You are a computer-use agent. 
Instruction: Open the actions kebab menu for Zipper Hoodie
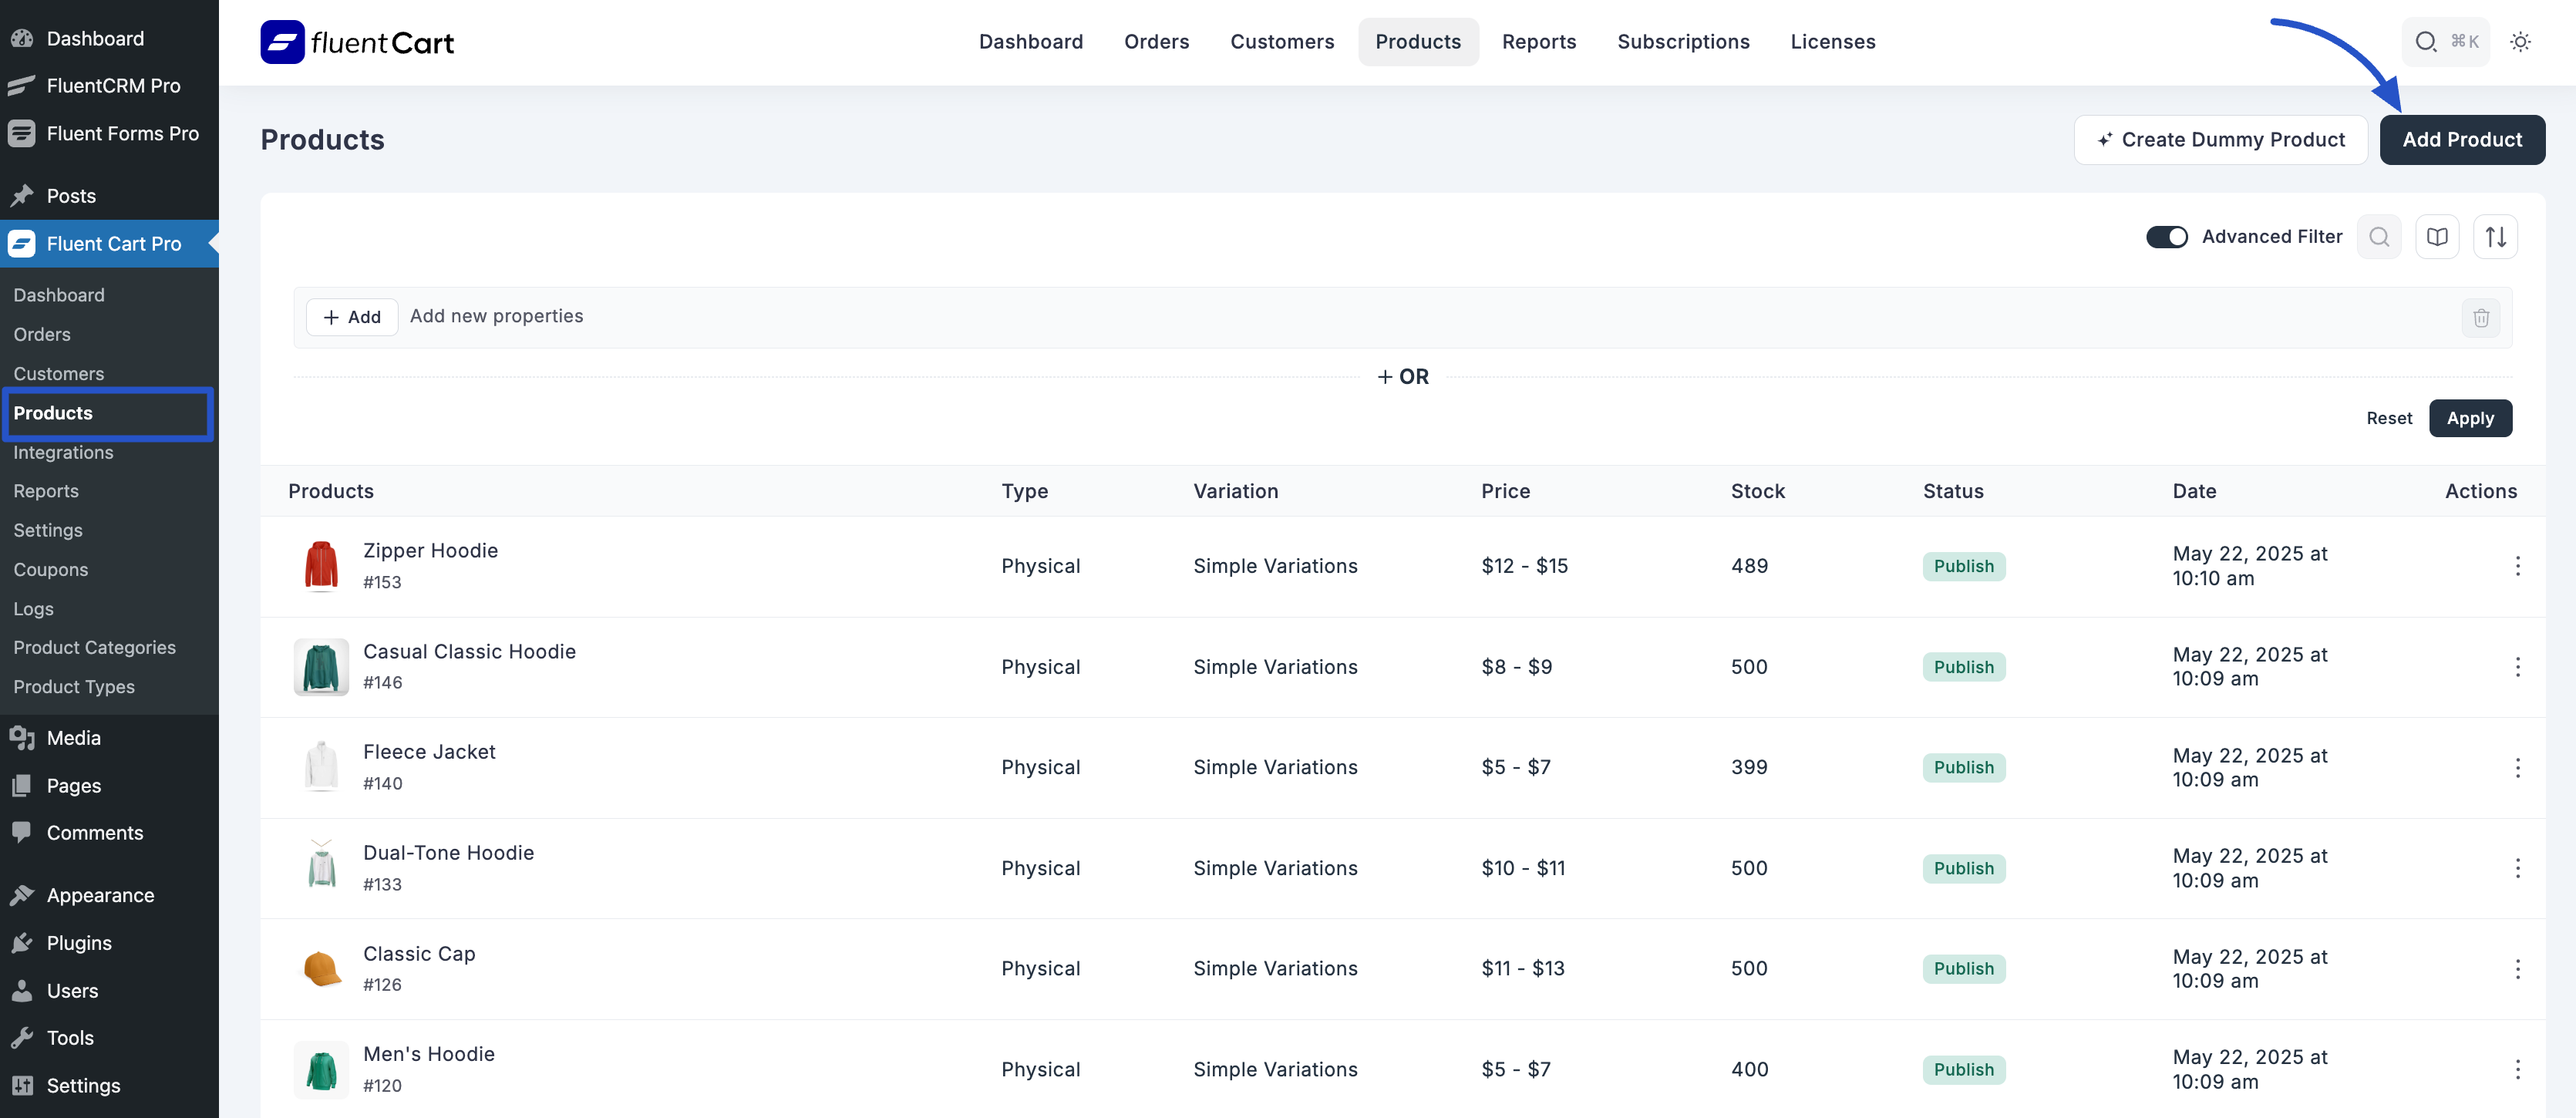[2518, 566]
